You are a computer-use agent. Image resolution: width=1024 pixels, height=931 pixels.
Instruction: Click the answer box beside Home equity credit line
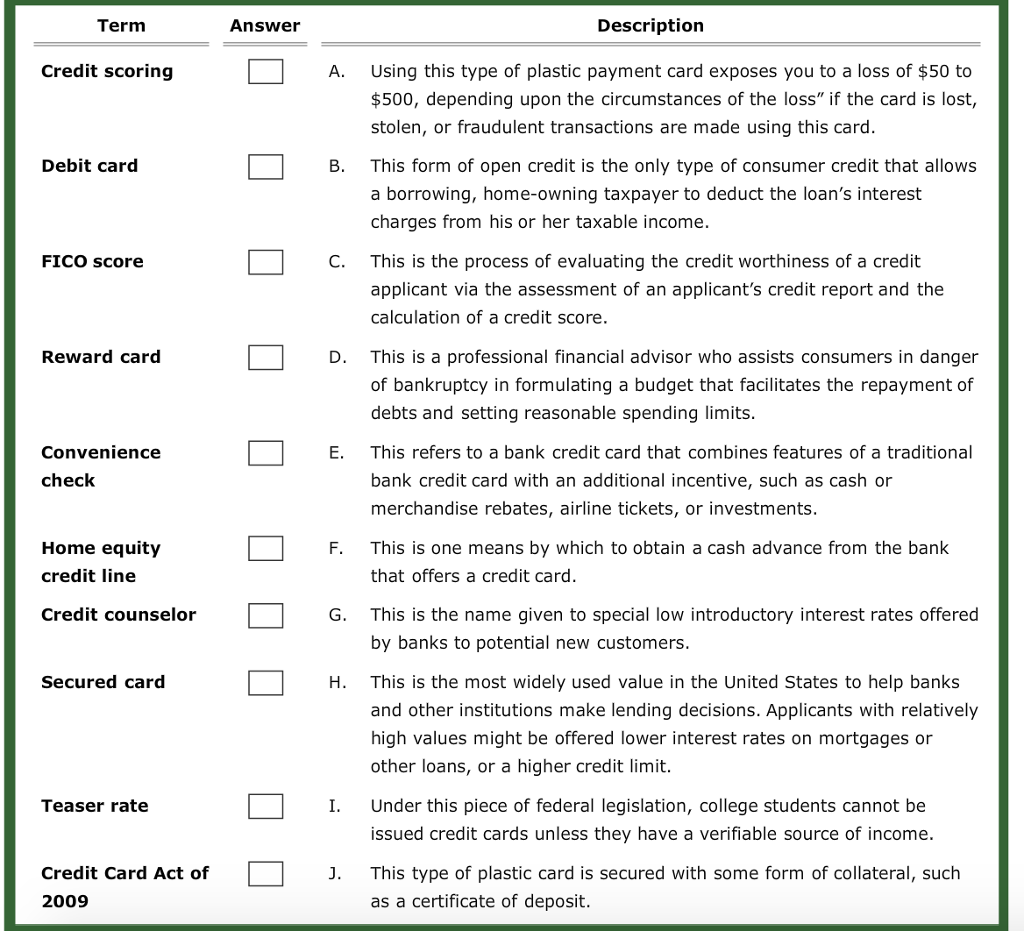pyautogui.click(x=264, y=548)
